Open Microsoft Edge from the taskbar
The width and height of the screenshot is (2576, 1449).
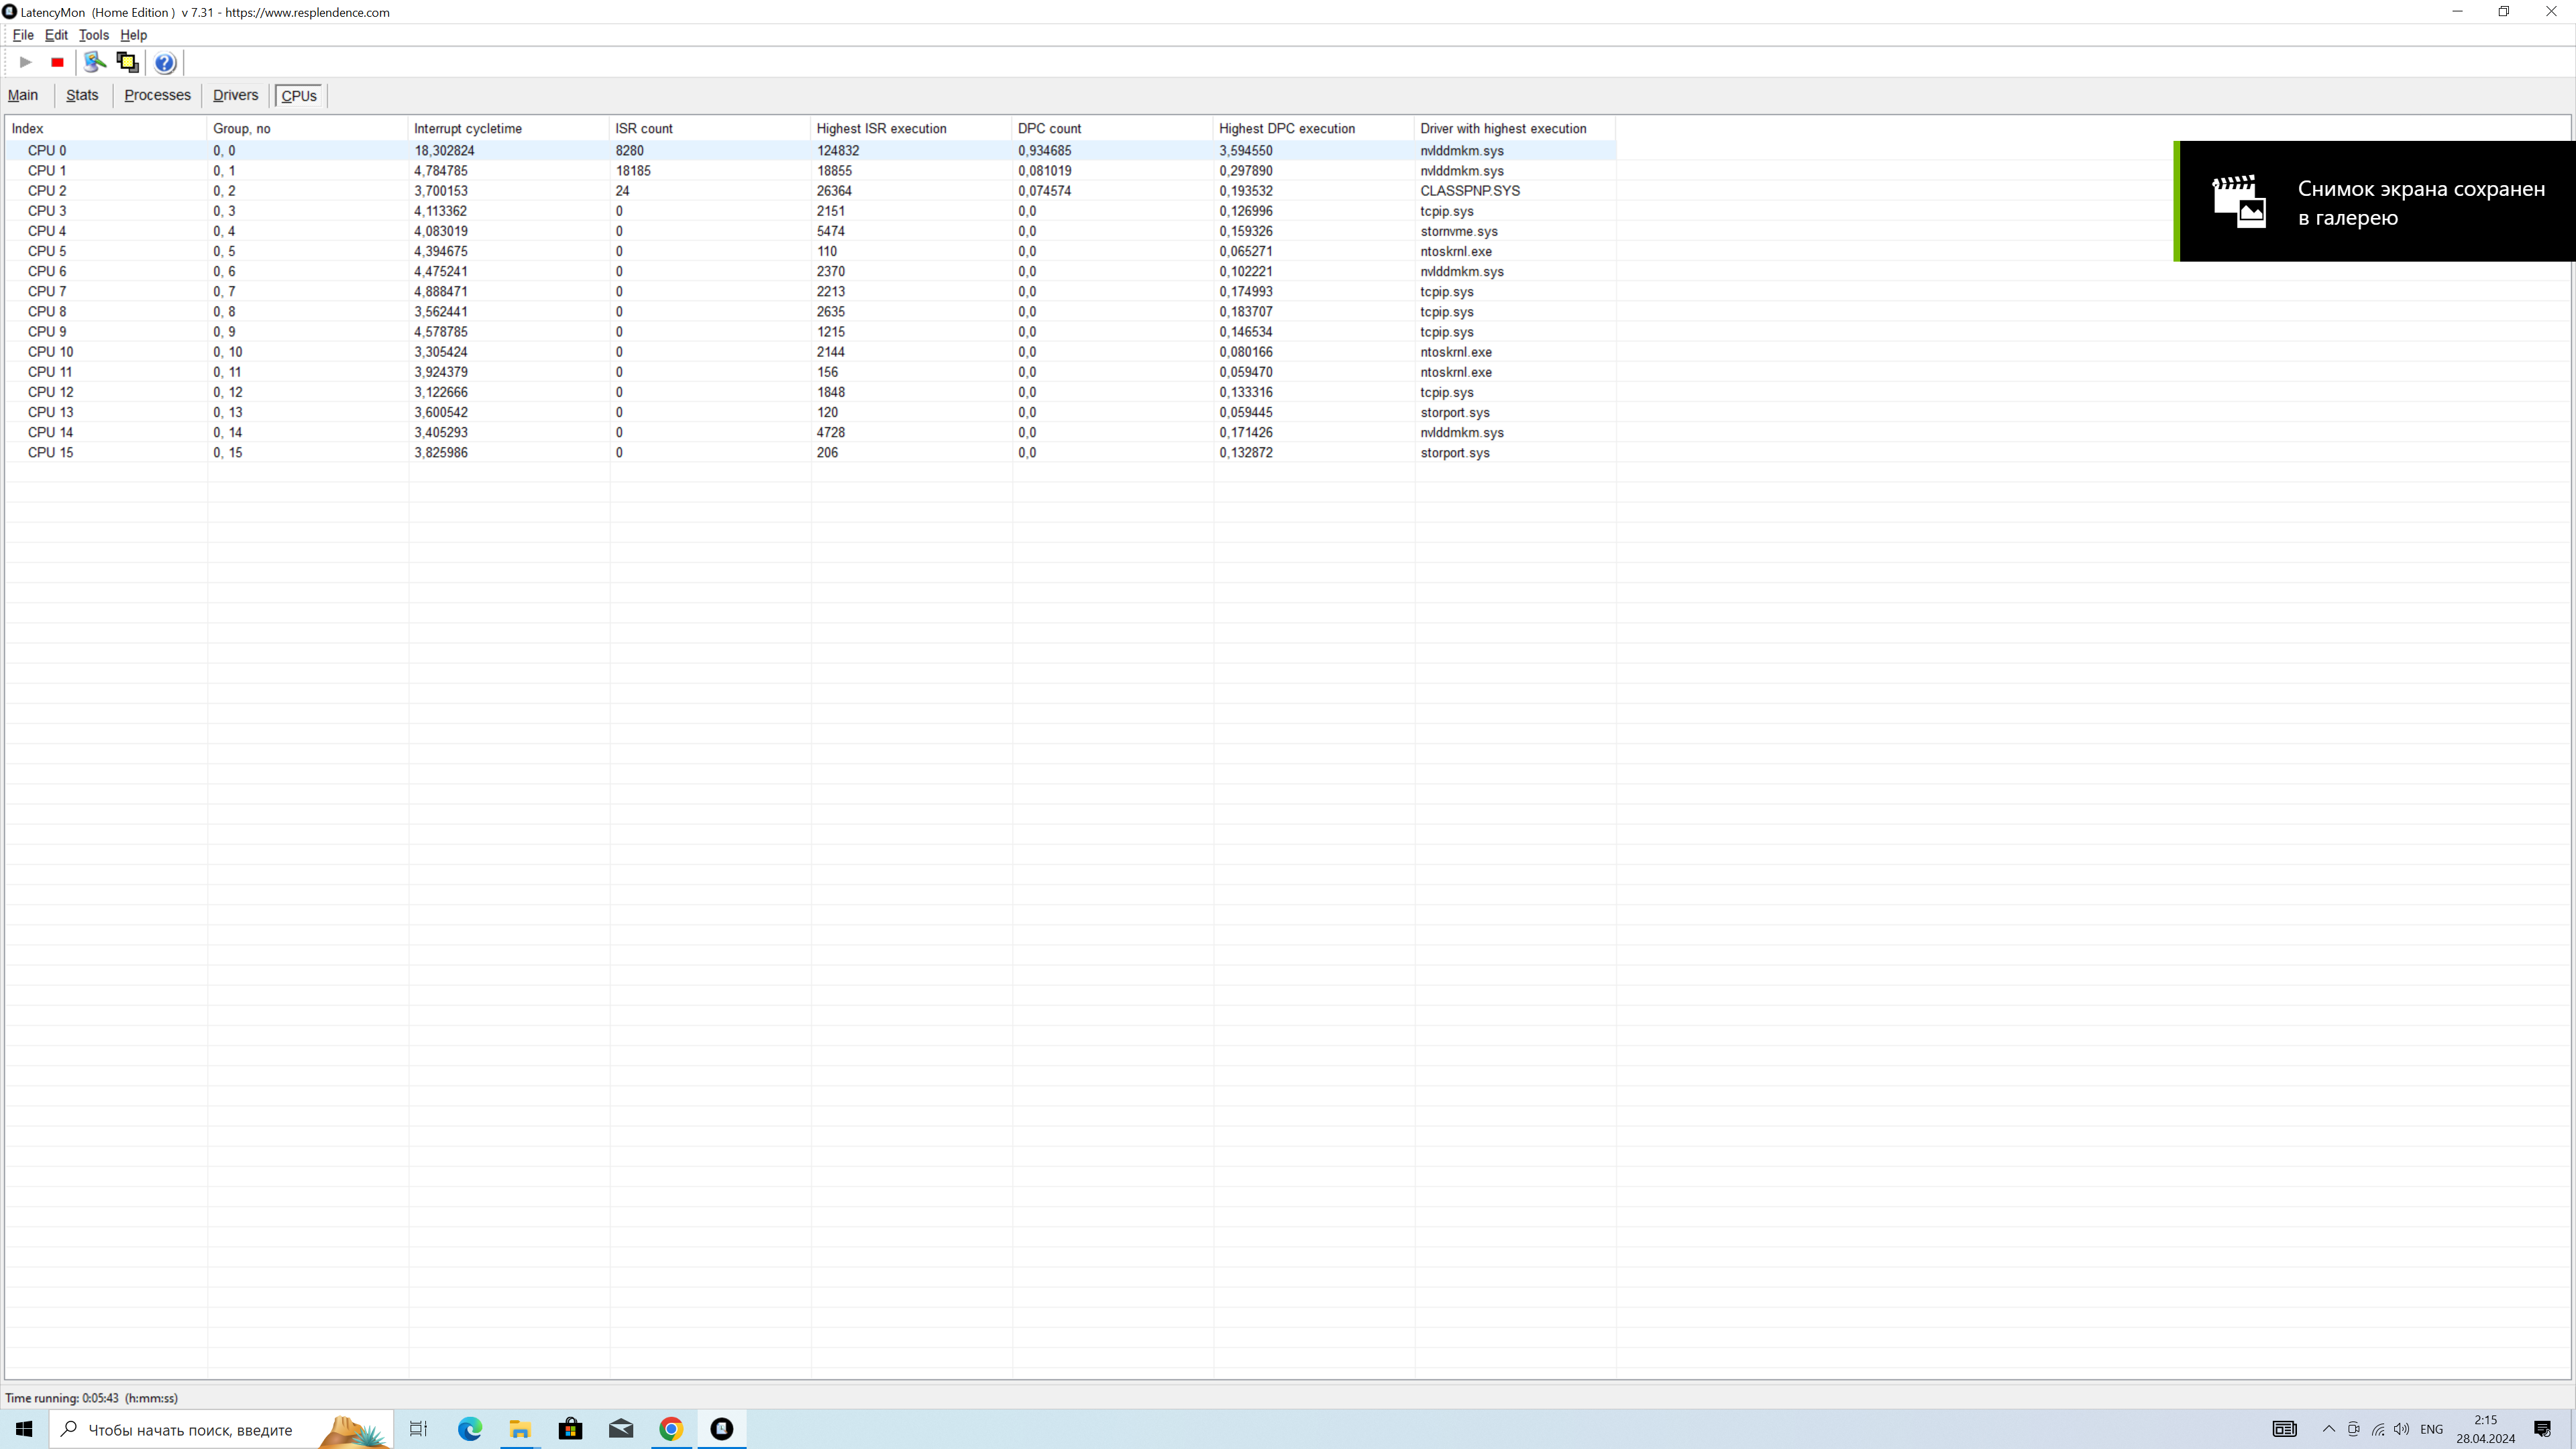coord(470,1429)
